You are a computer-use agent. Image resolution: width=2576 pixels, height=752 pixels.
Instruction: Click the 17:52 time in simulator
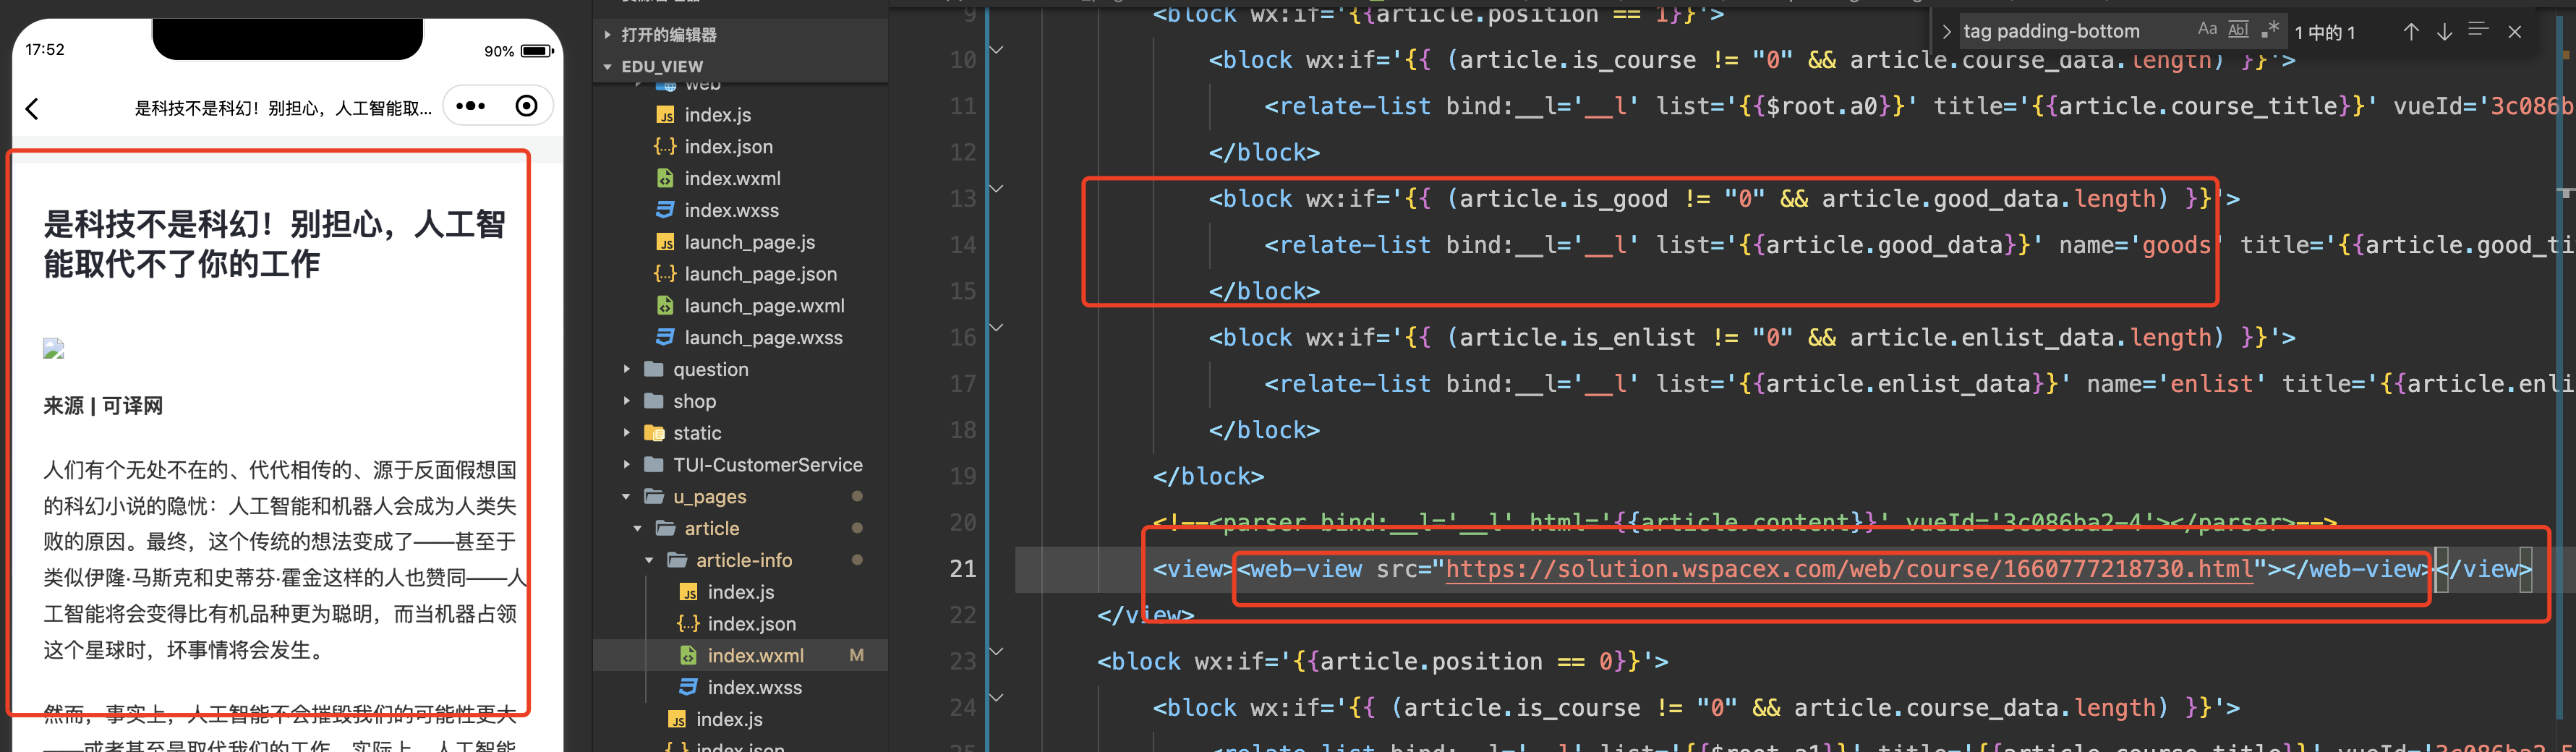coord(45,50)
